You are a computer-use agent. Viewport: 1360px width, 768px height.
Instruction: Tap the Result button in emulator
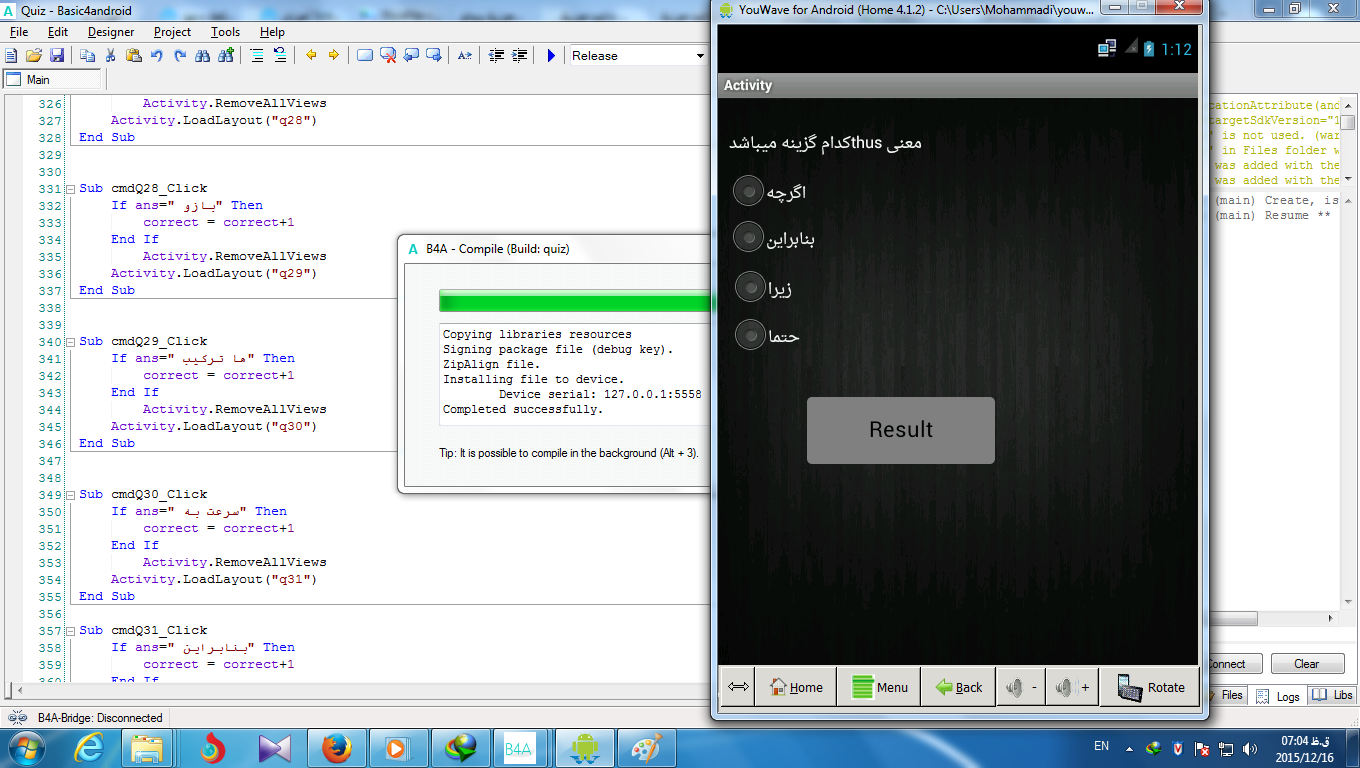click(900, 430)
